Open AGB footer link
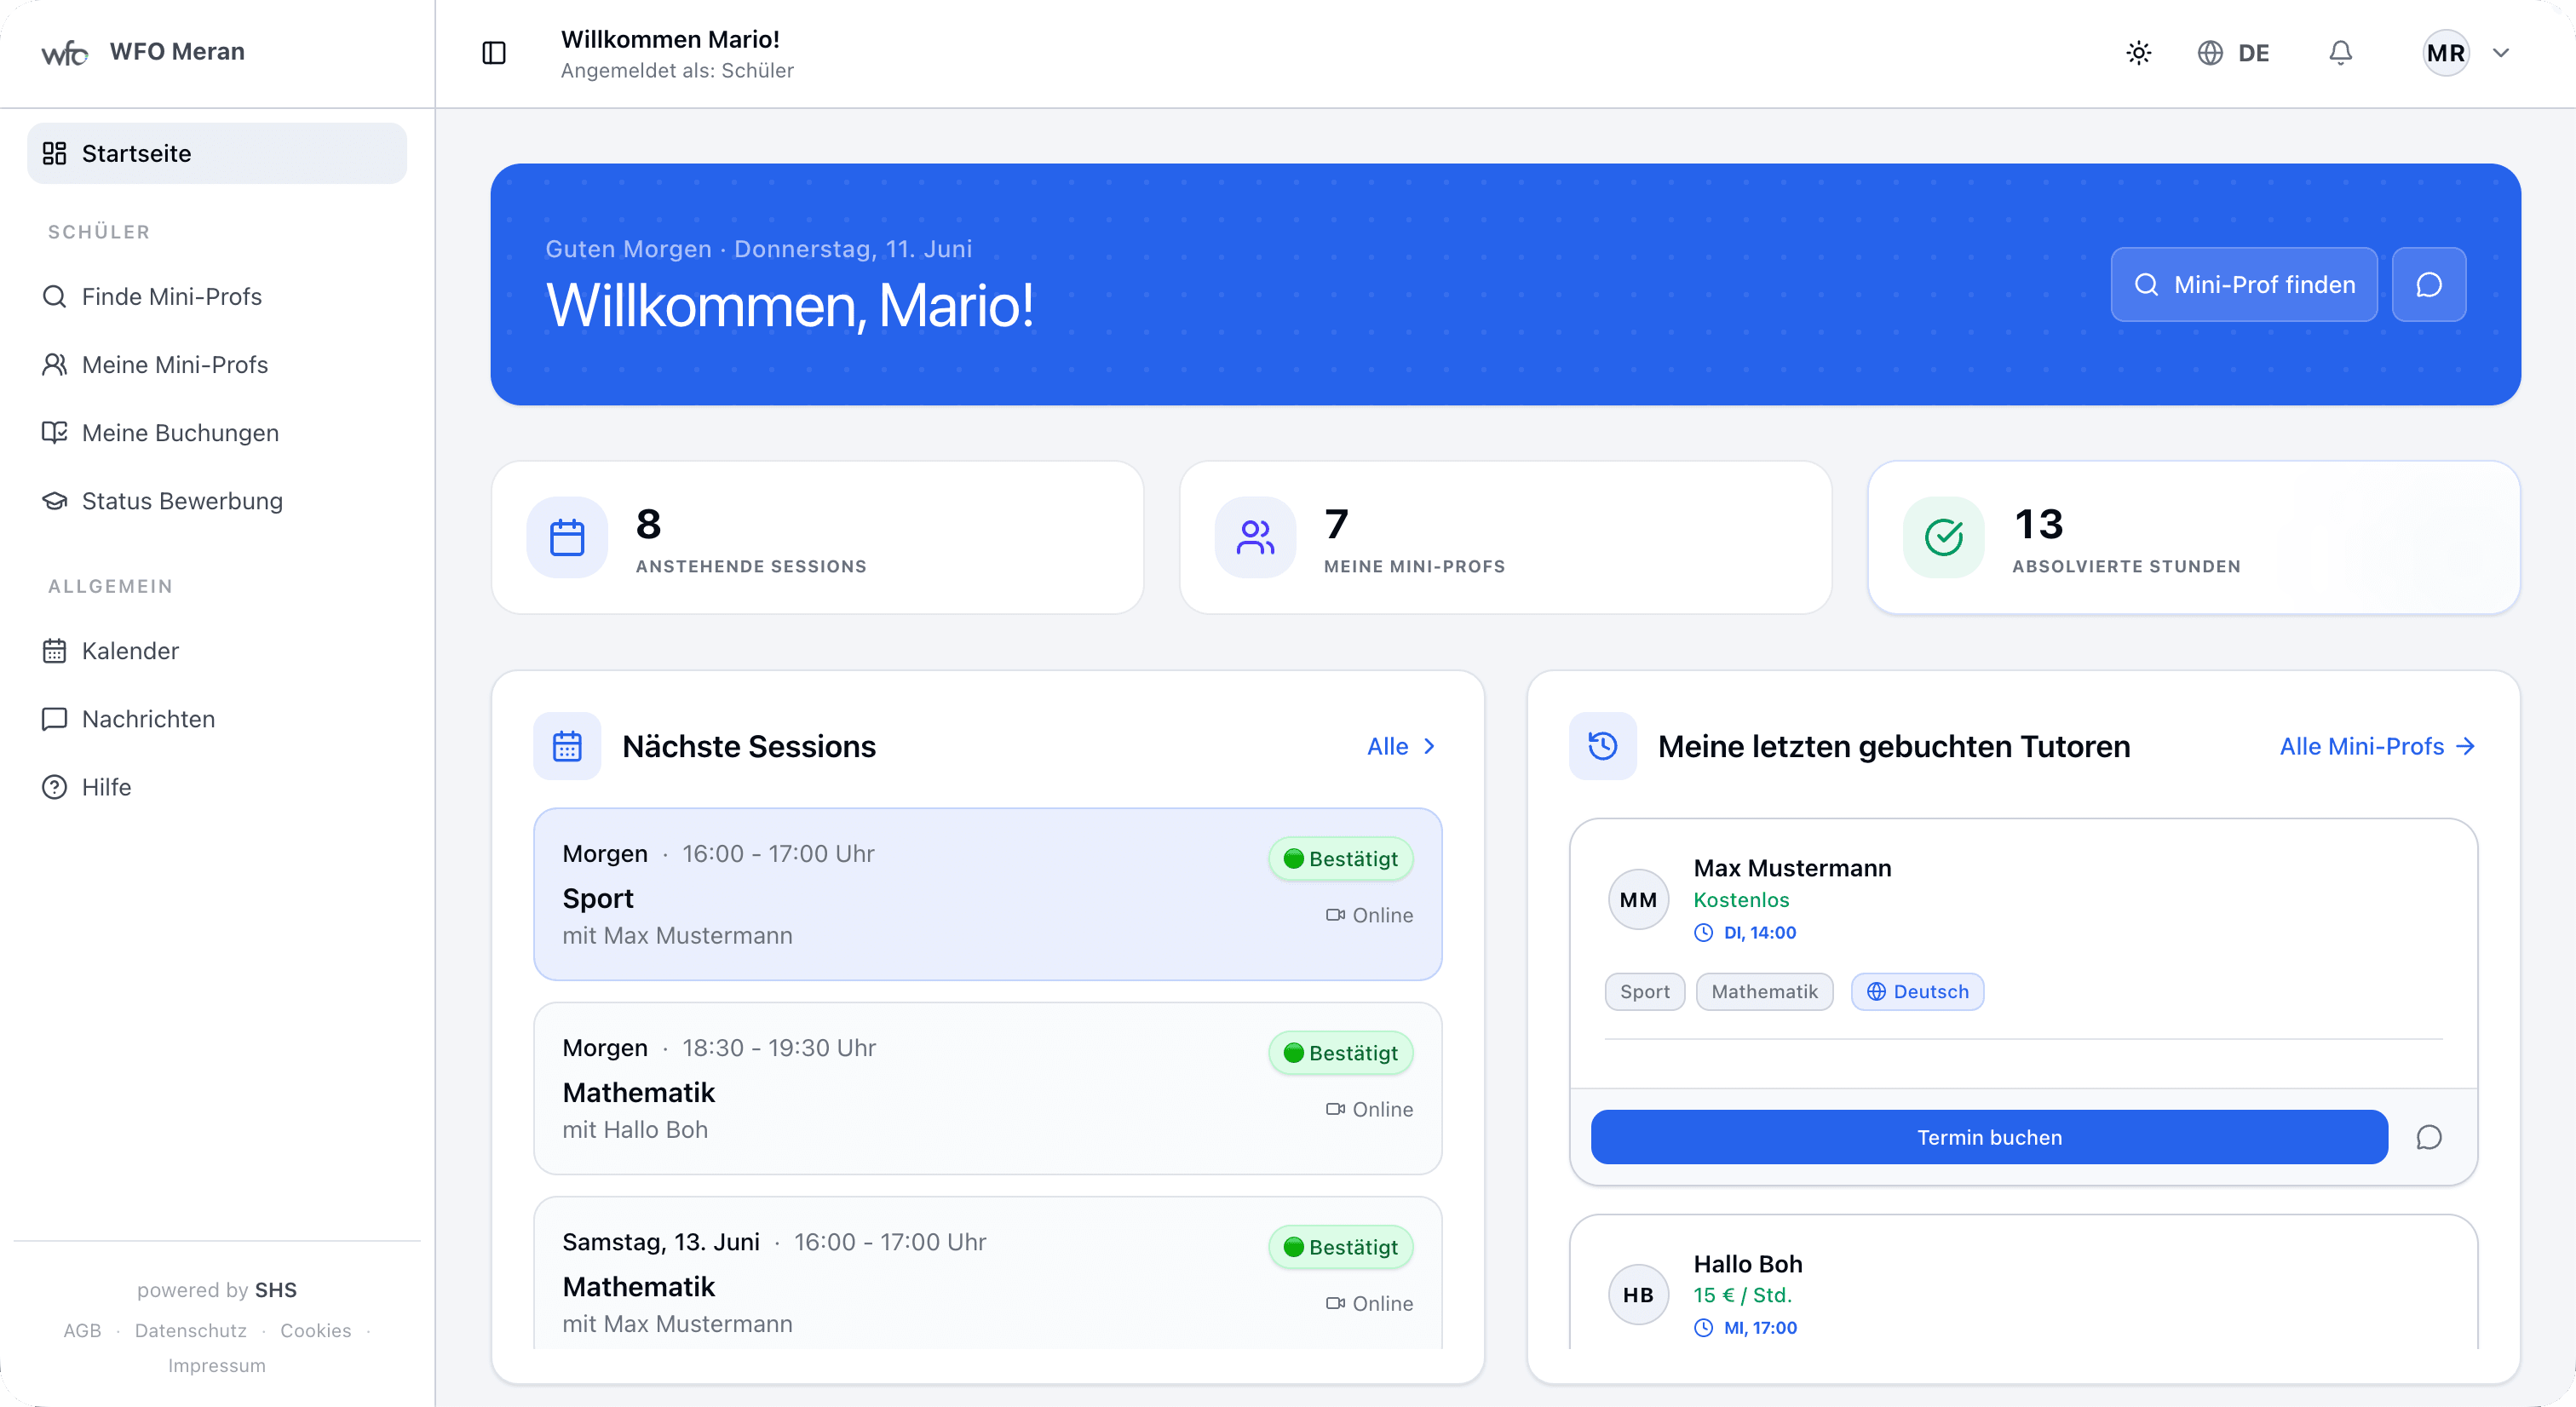This screenshot has height=1407, width=2576. point(82,1330)
